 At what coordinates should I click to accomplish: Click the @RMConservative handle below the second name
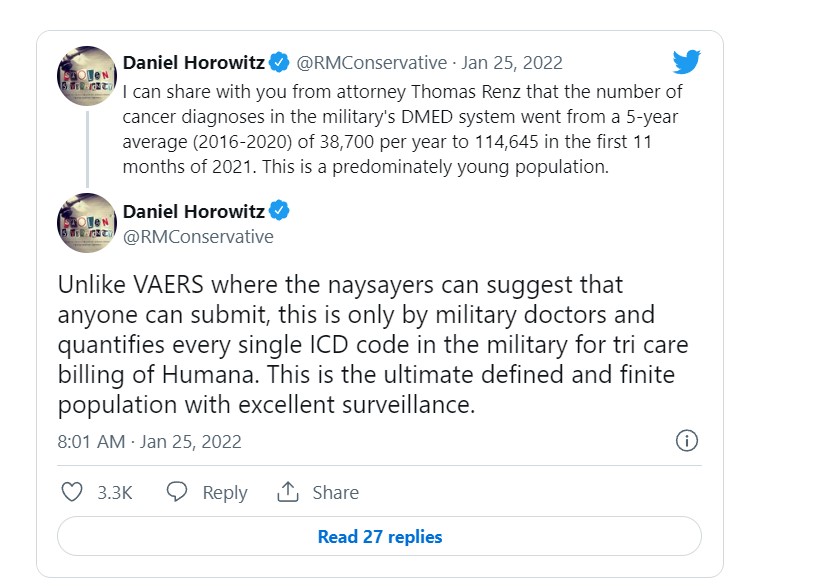(x=198, y=237)
